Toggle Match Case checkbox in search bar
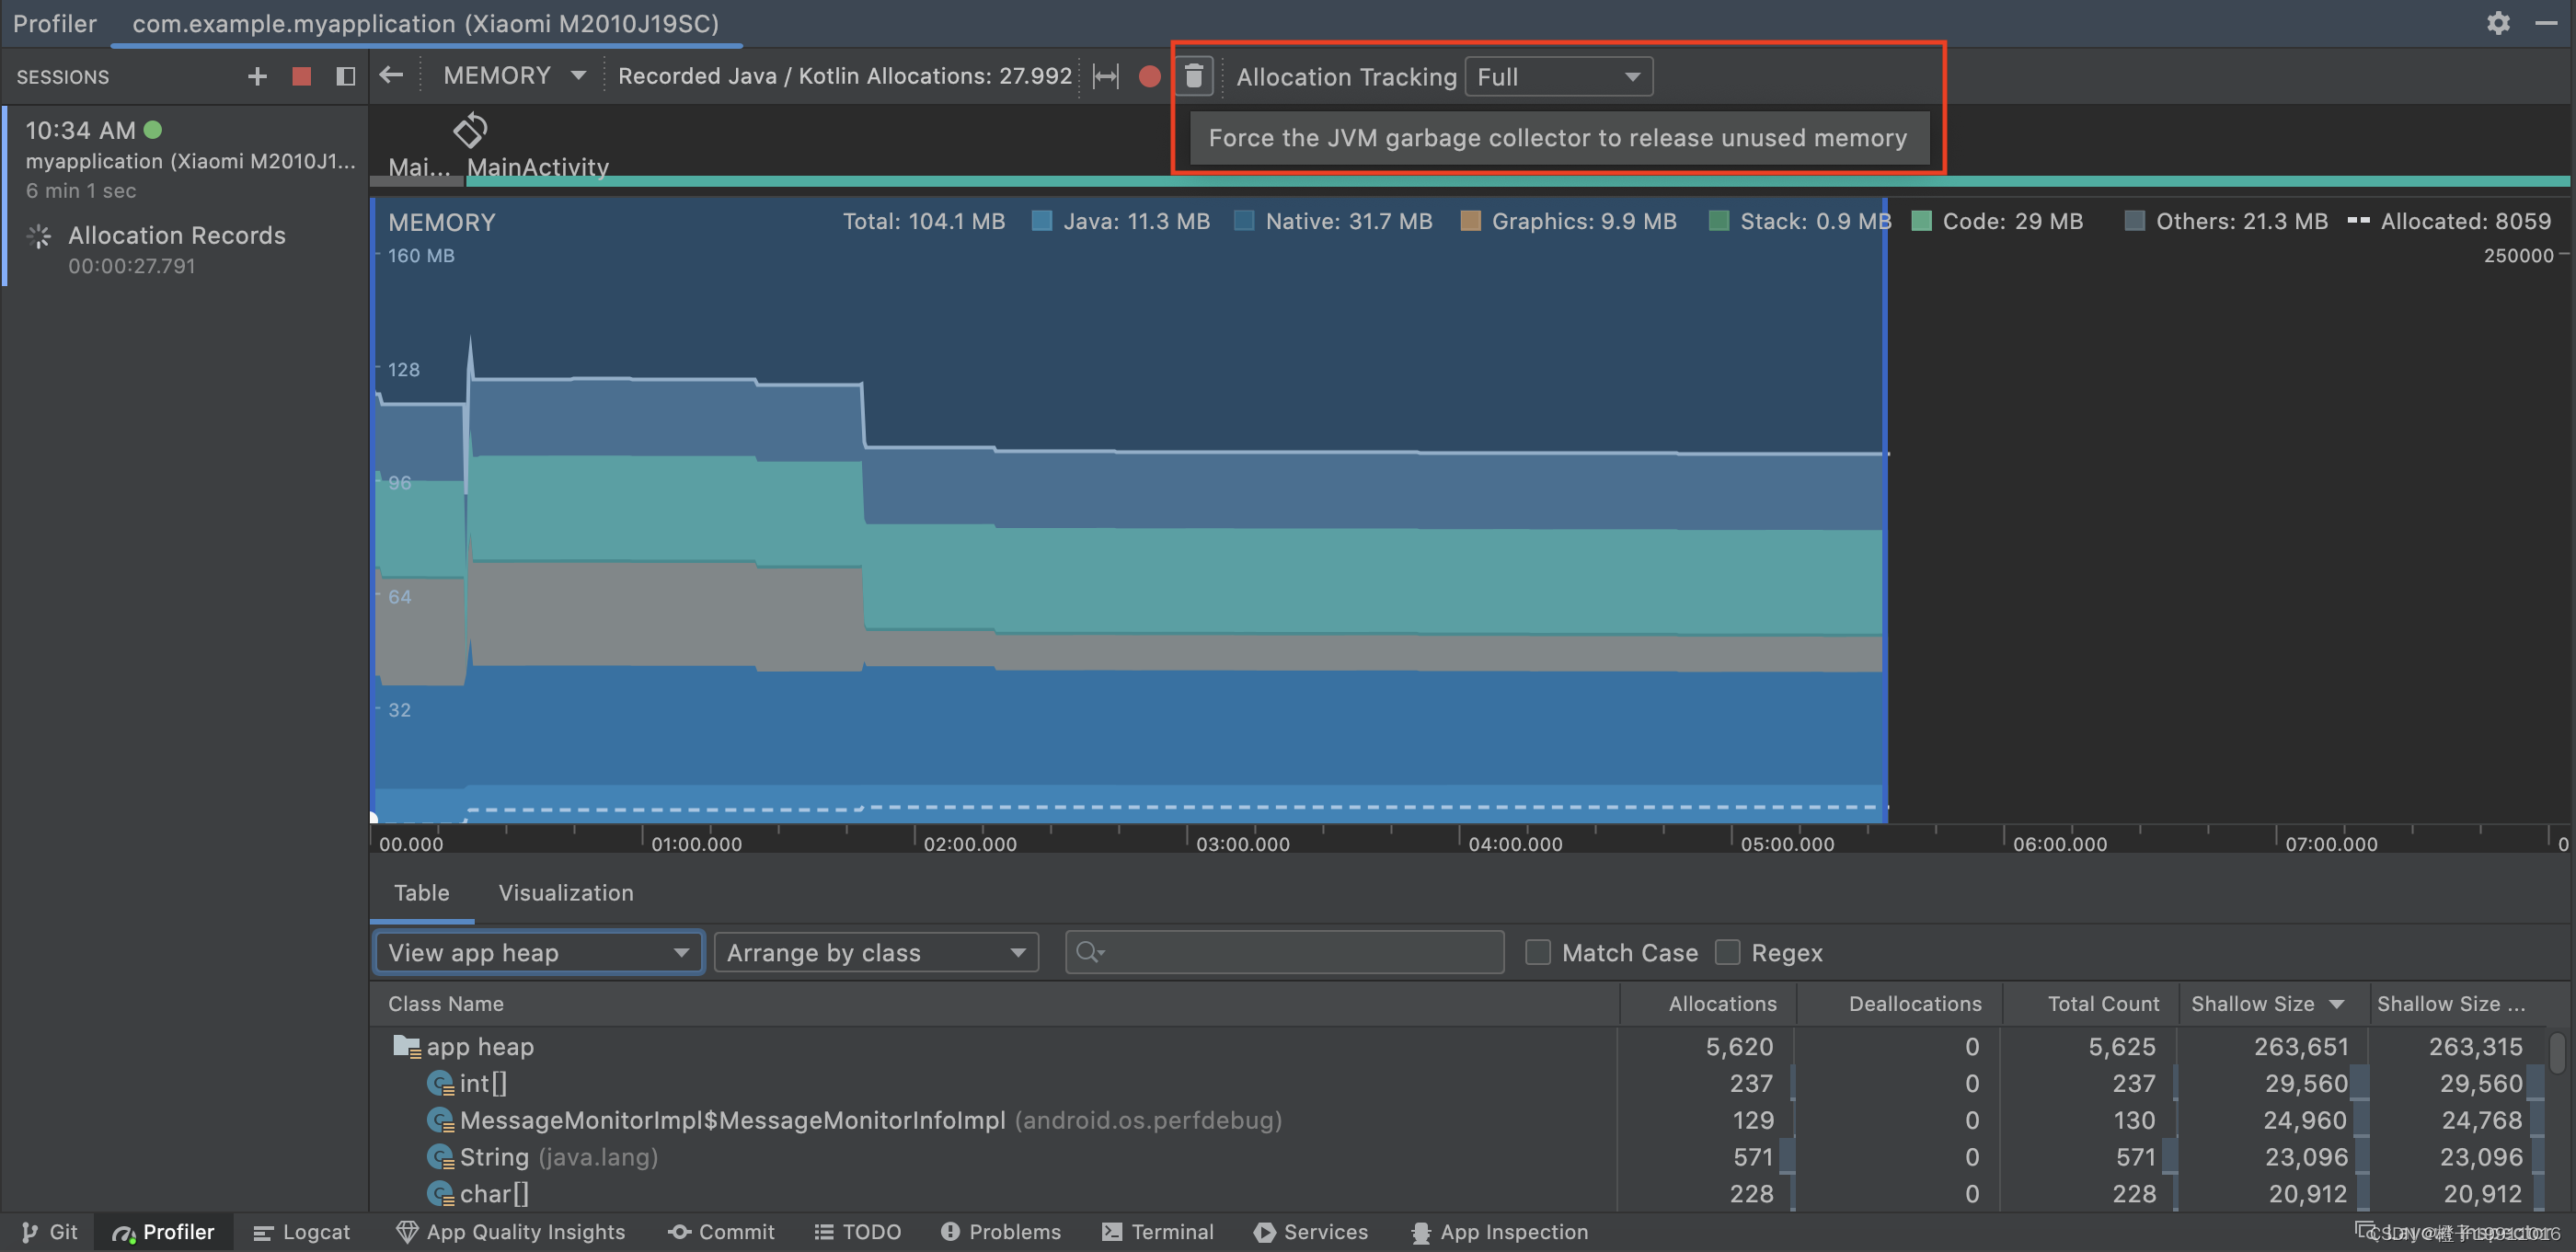Image resolution: width=2576 pixels, height=1252 pixels. pyautogui.click(x=1535, y=953)
